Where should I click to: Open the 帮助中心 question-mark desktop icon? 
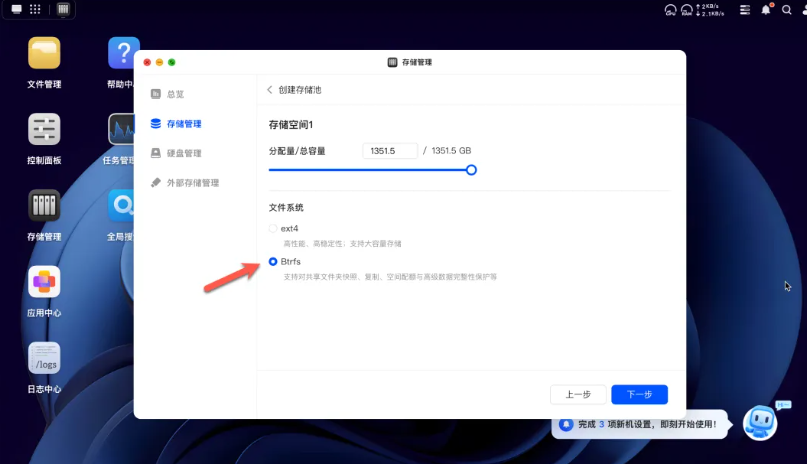tap(123, 53)
